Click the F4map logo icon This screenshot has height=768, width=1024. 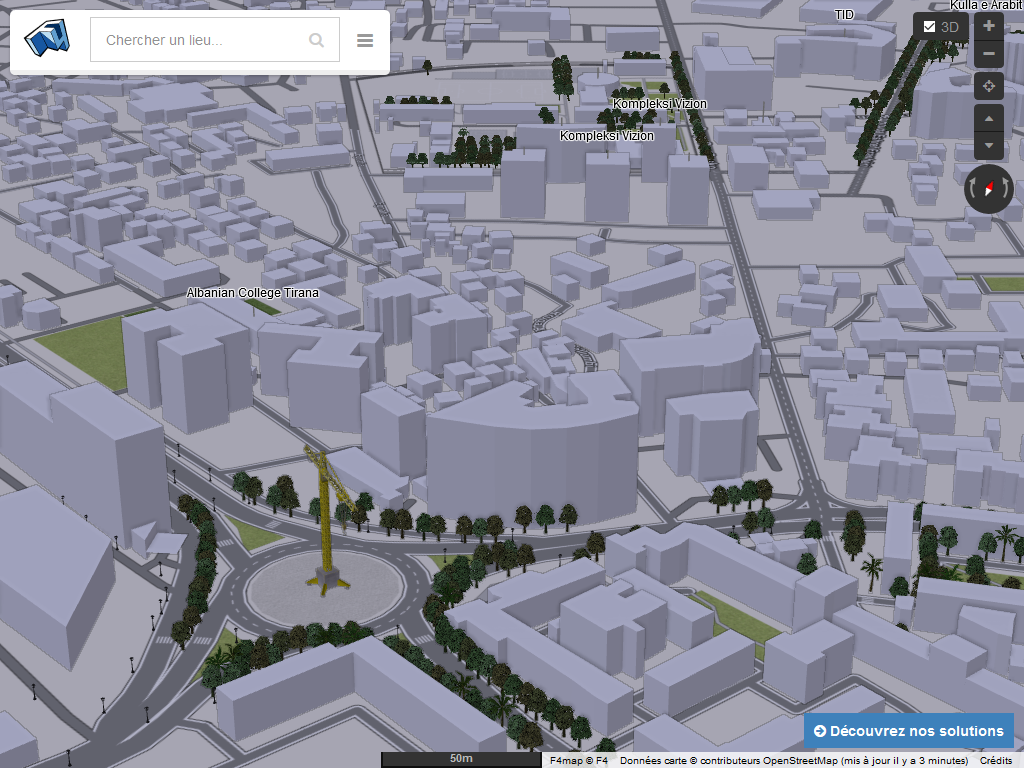point(48,40)
